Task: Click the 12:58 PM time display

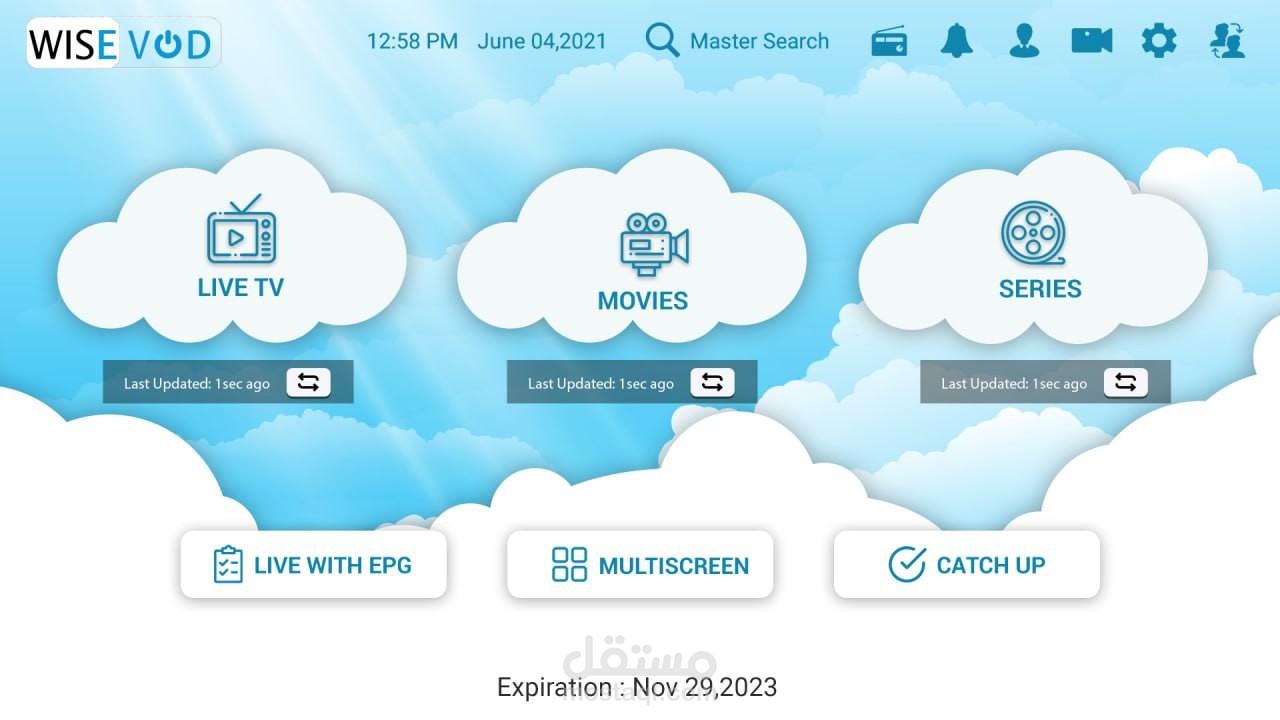Action: pyautogui.click(x=412, y=41)
